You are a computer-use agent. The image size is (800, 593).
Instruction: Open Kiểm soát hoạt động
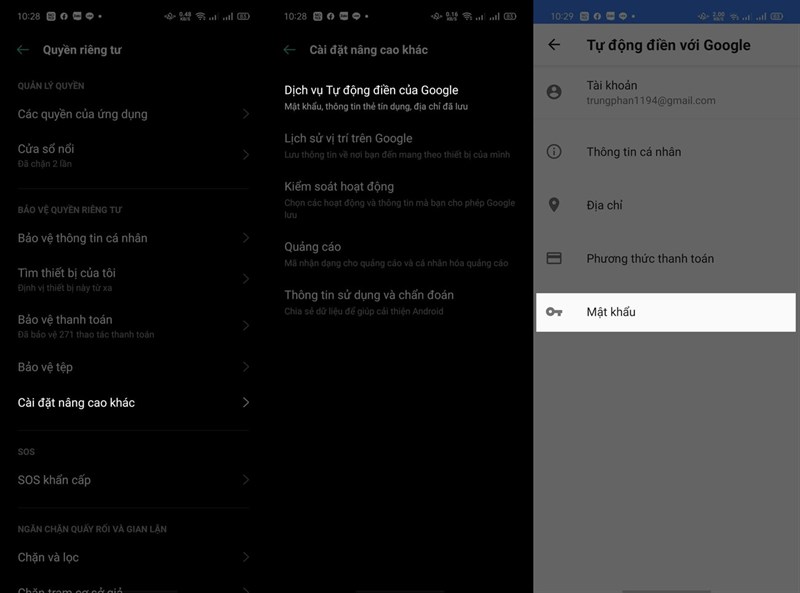pyautogui.click(x=400, y=200)
